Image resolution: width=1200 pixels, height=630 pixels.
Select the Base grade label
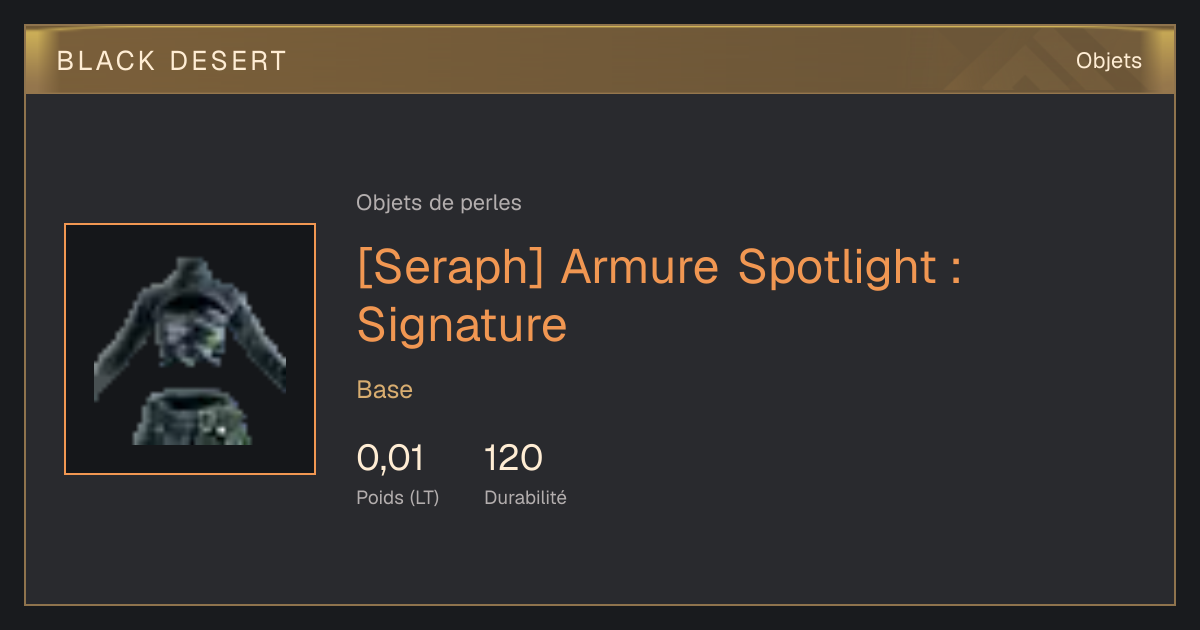pos(385,390)
